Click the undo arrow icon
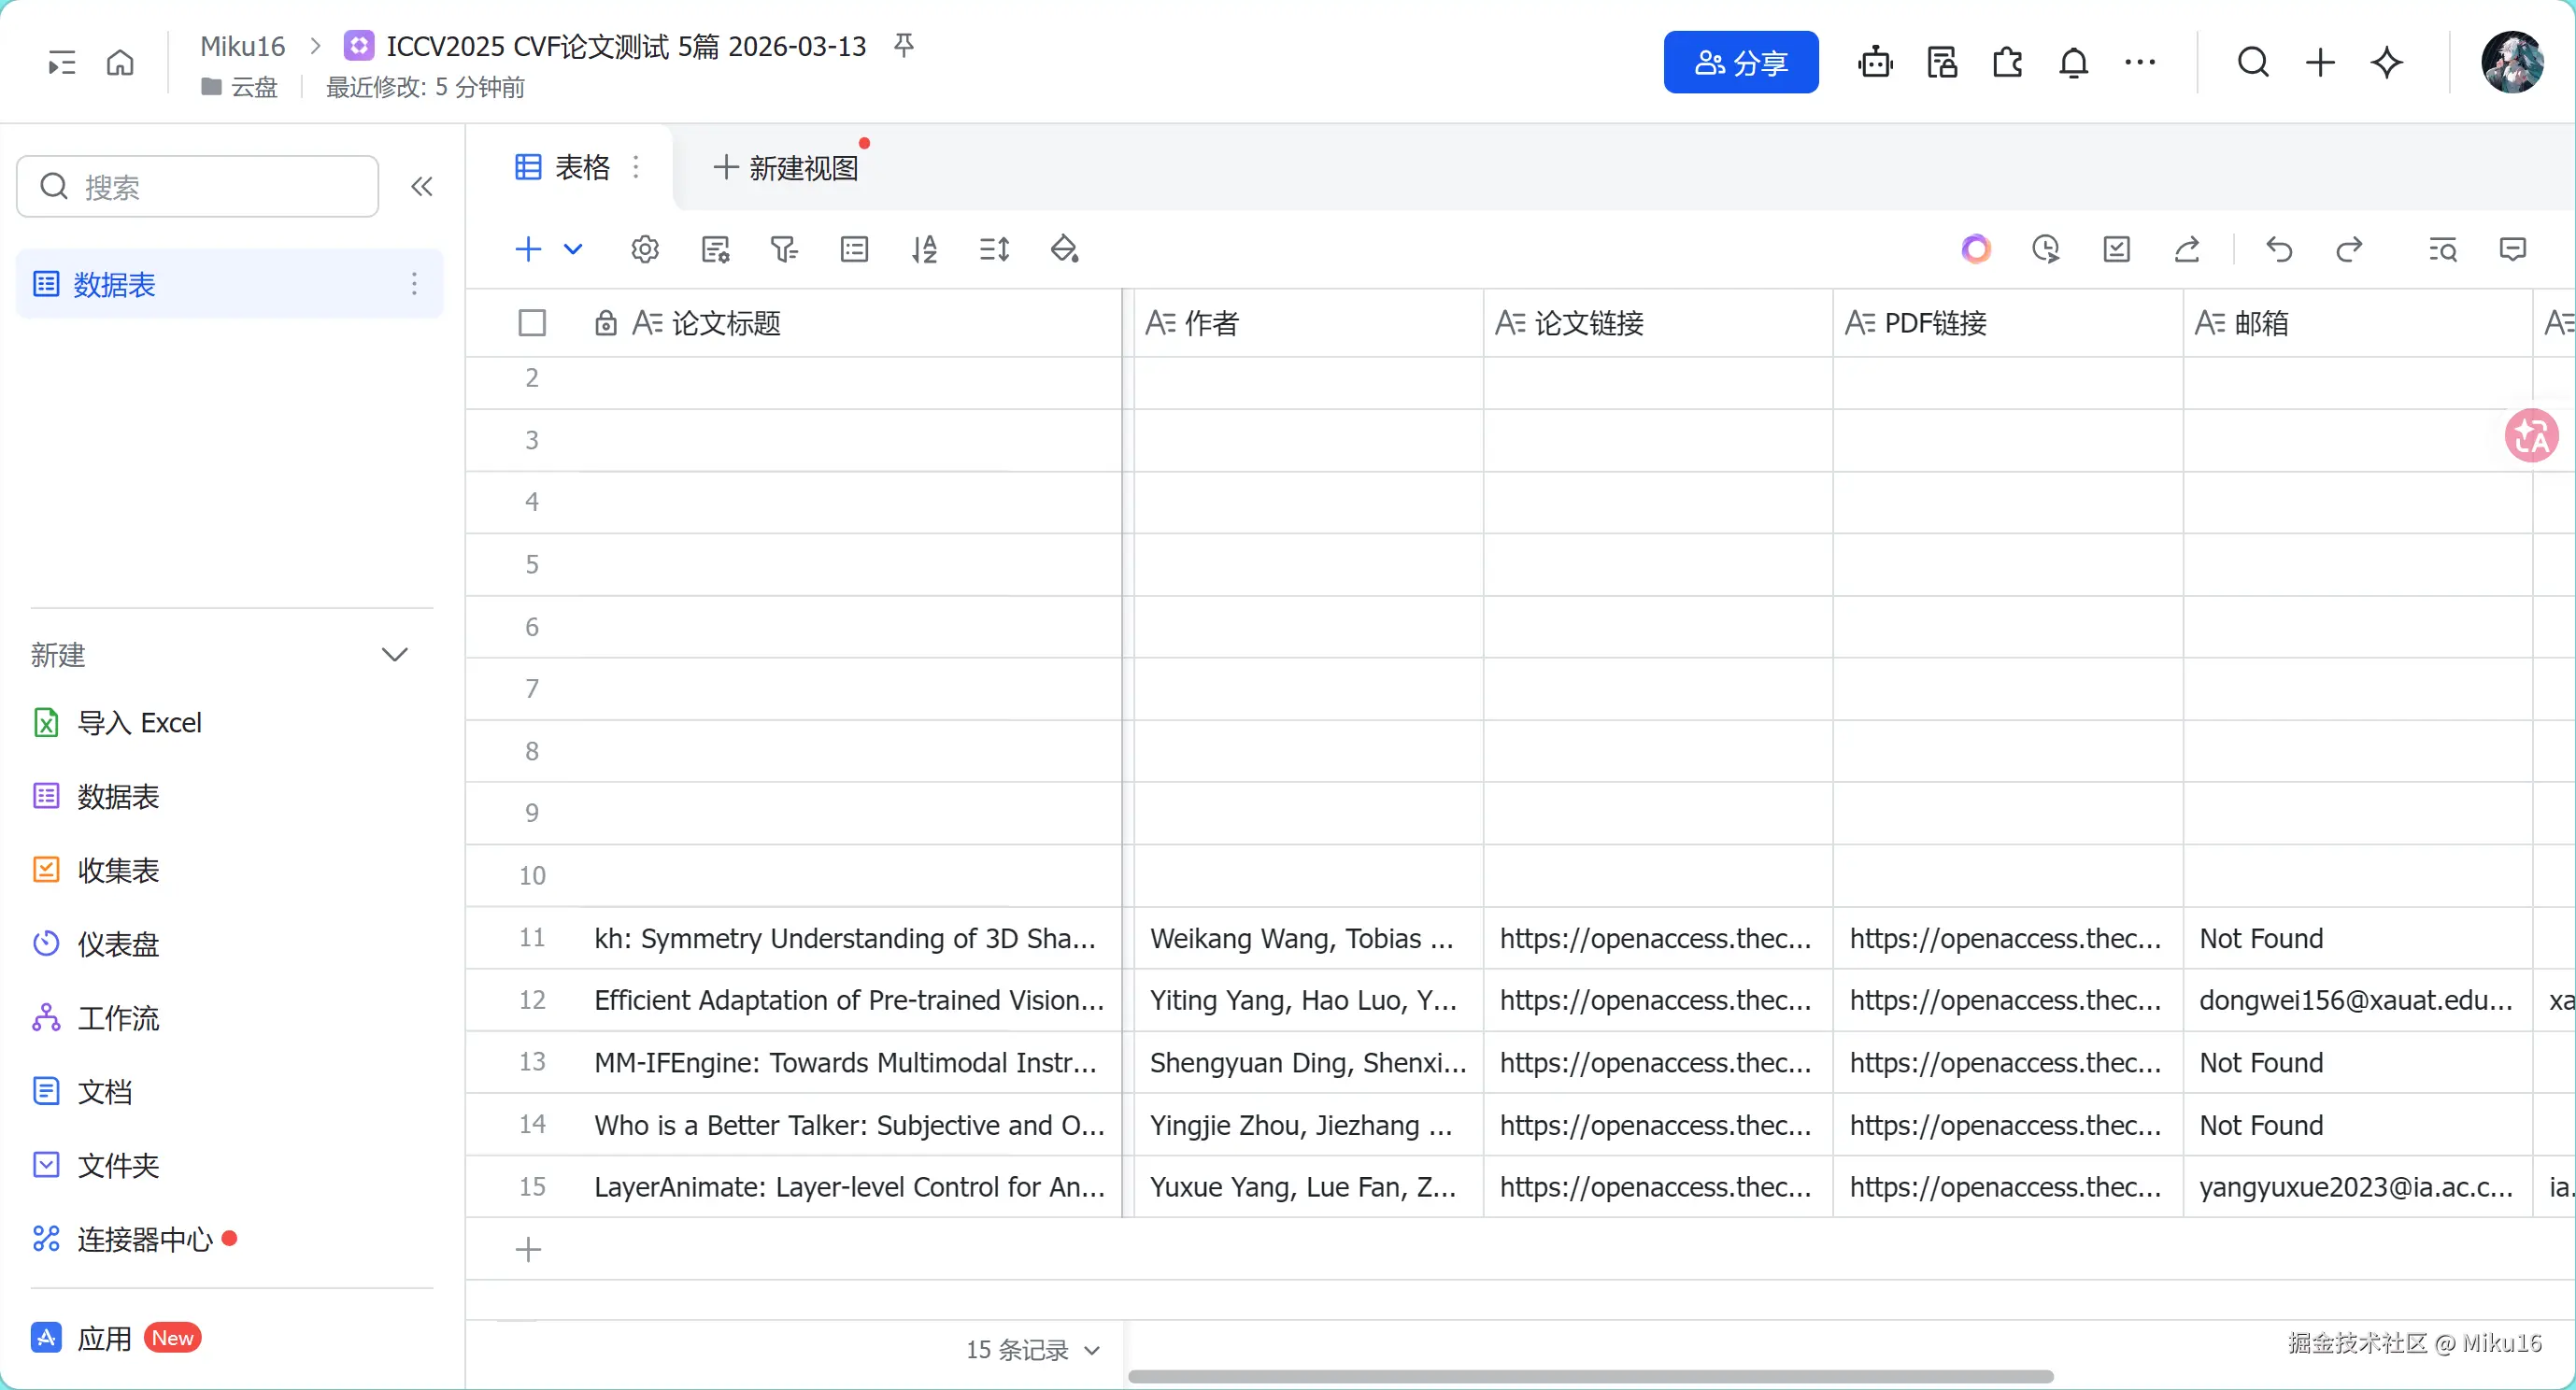The height and width of the screenshot is (1390, 2576). (x=2279, y=249)
